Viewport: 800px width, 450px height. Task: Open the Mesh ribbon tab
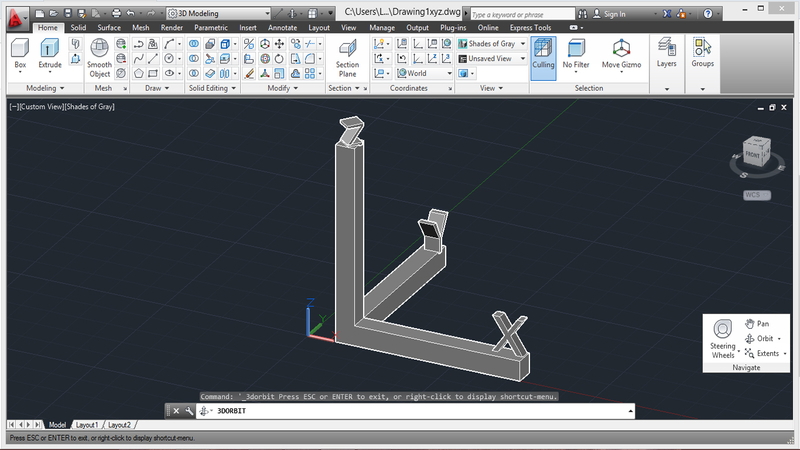pyautogui.click(x=141, y=28)
